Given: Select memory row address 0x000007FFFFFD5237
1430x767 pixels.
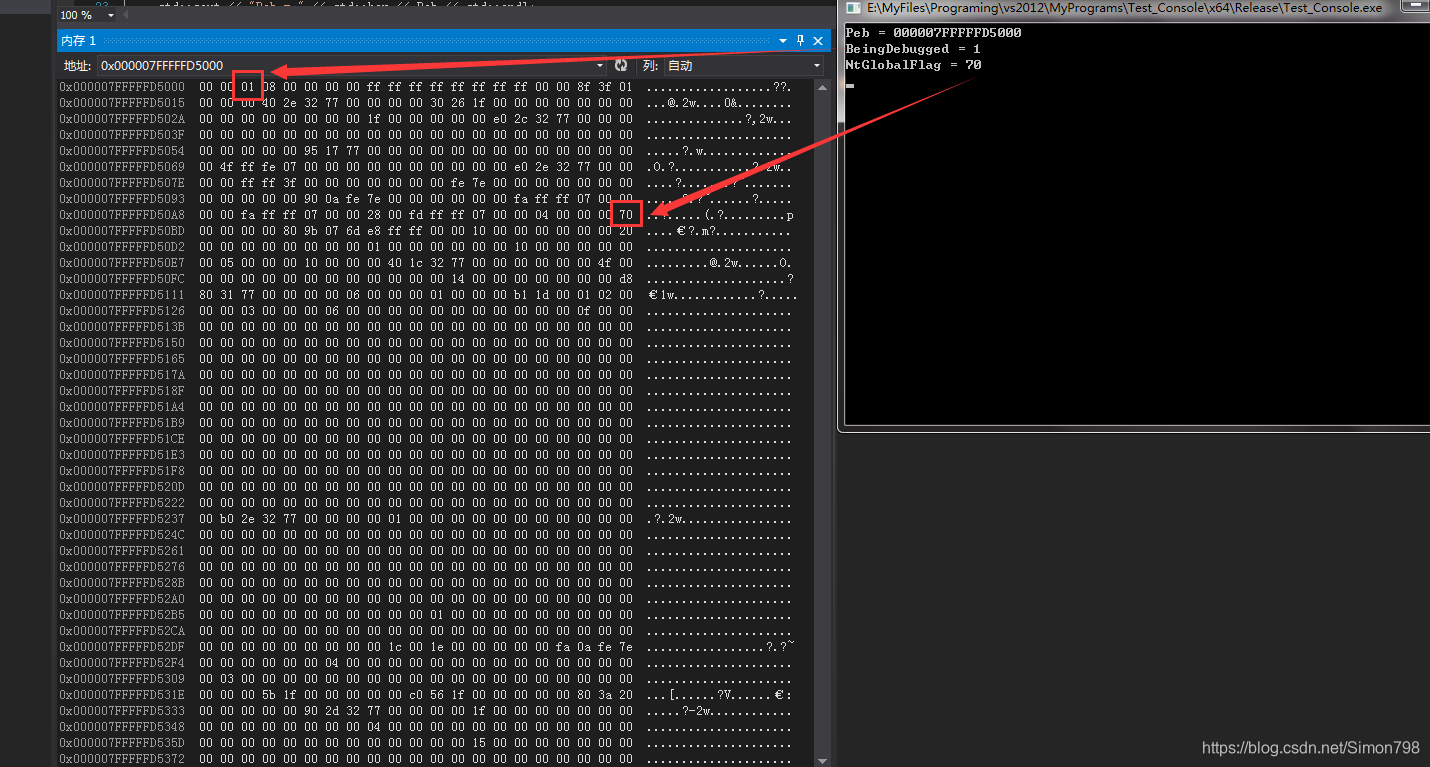Looking at the screenshot, I should click(122, 519).
